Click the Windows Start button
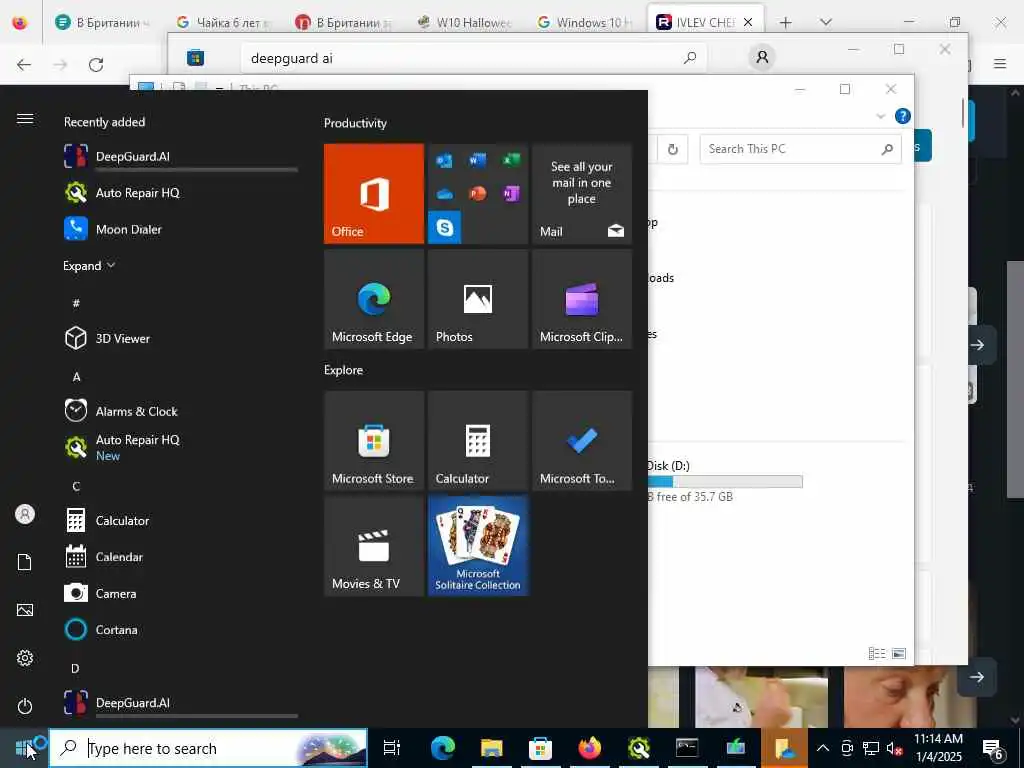The width and height of the screenshot is (1024, 768). pyautogui.click(x=24, y=748)
